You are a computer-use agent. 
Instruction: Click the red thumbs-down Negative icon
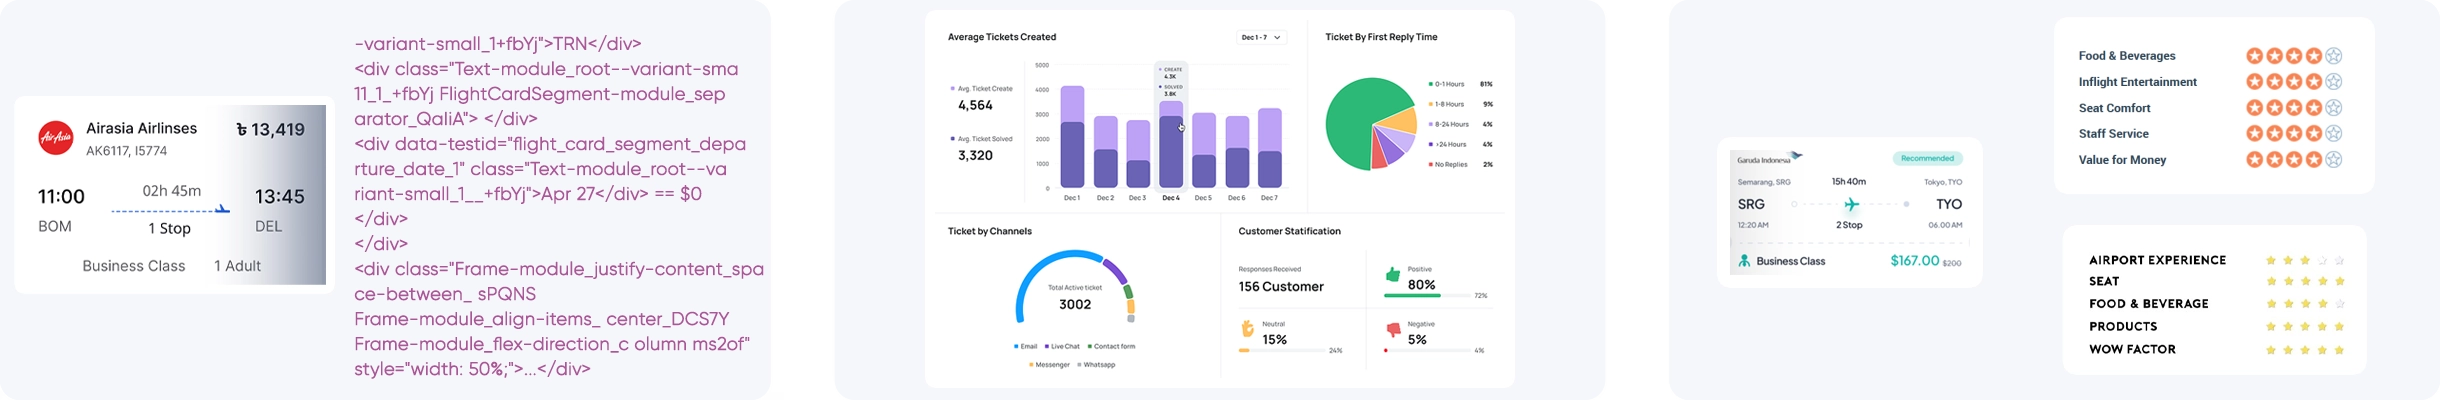(1393, 329)
